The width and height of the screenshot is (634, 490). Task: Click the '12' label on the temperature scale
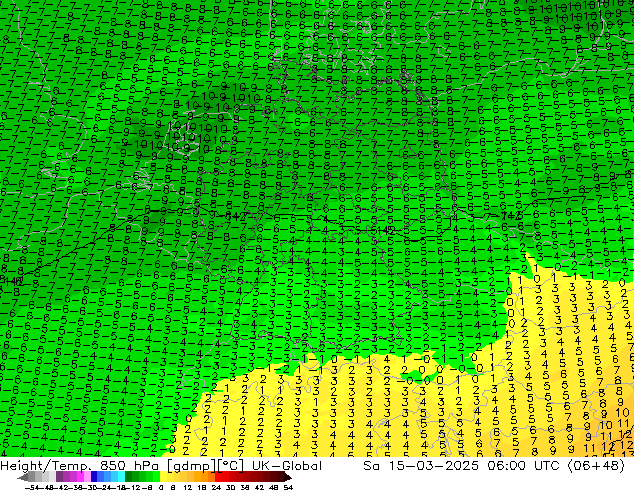click(x=188, y=487)
